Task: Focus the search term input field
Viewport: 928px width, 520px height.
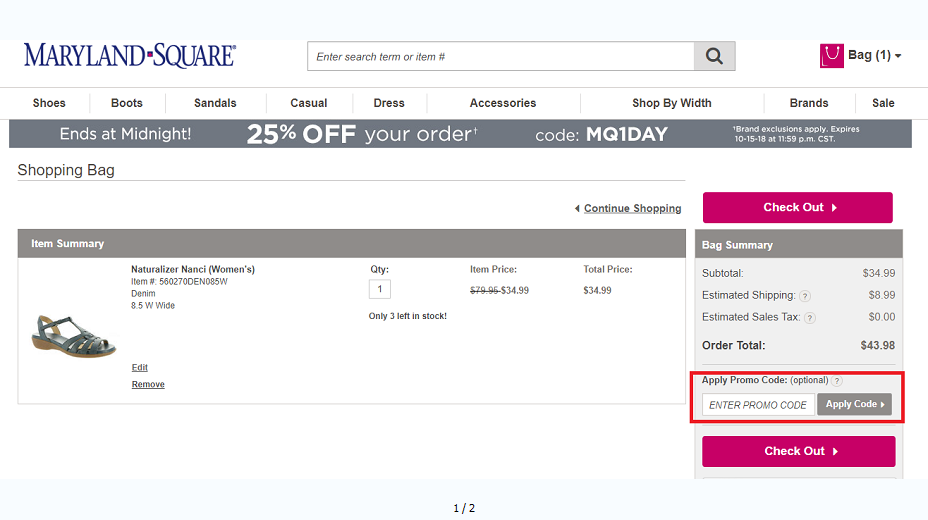Action: 501,56
